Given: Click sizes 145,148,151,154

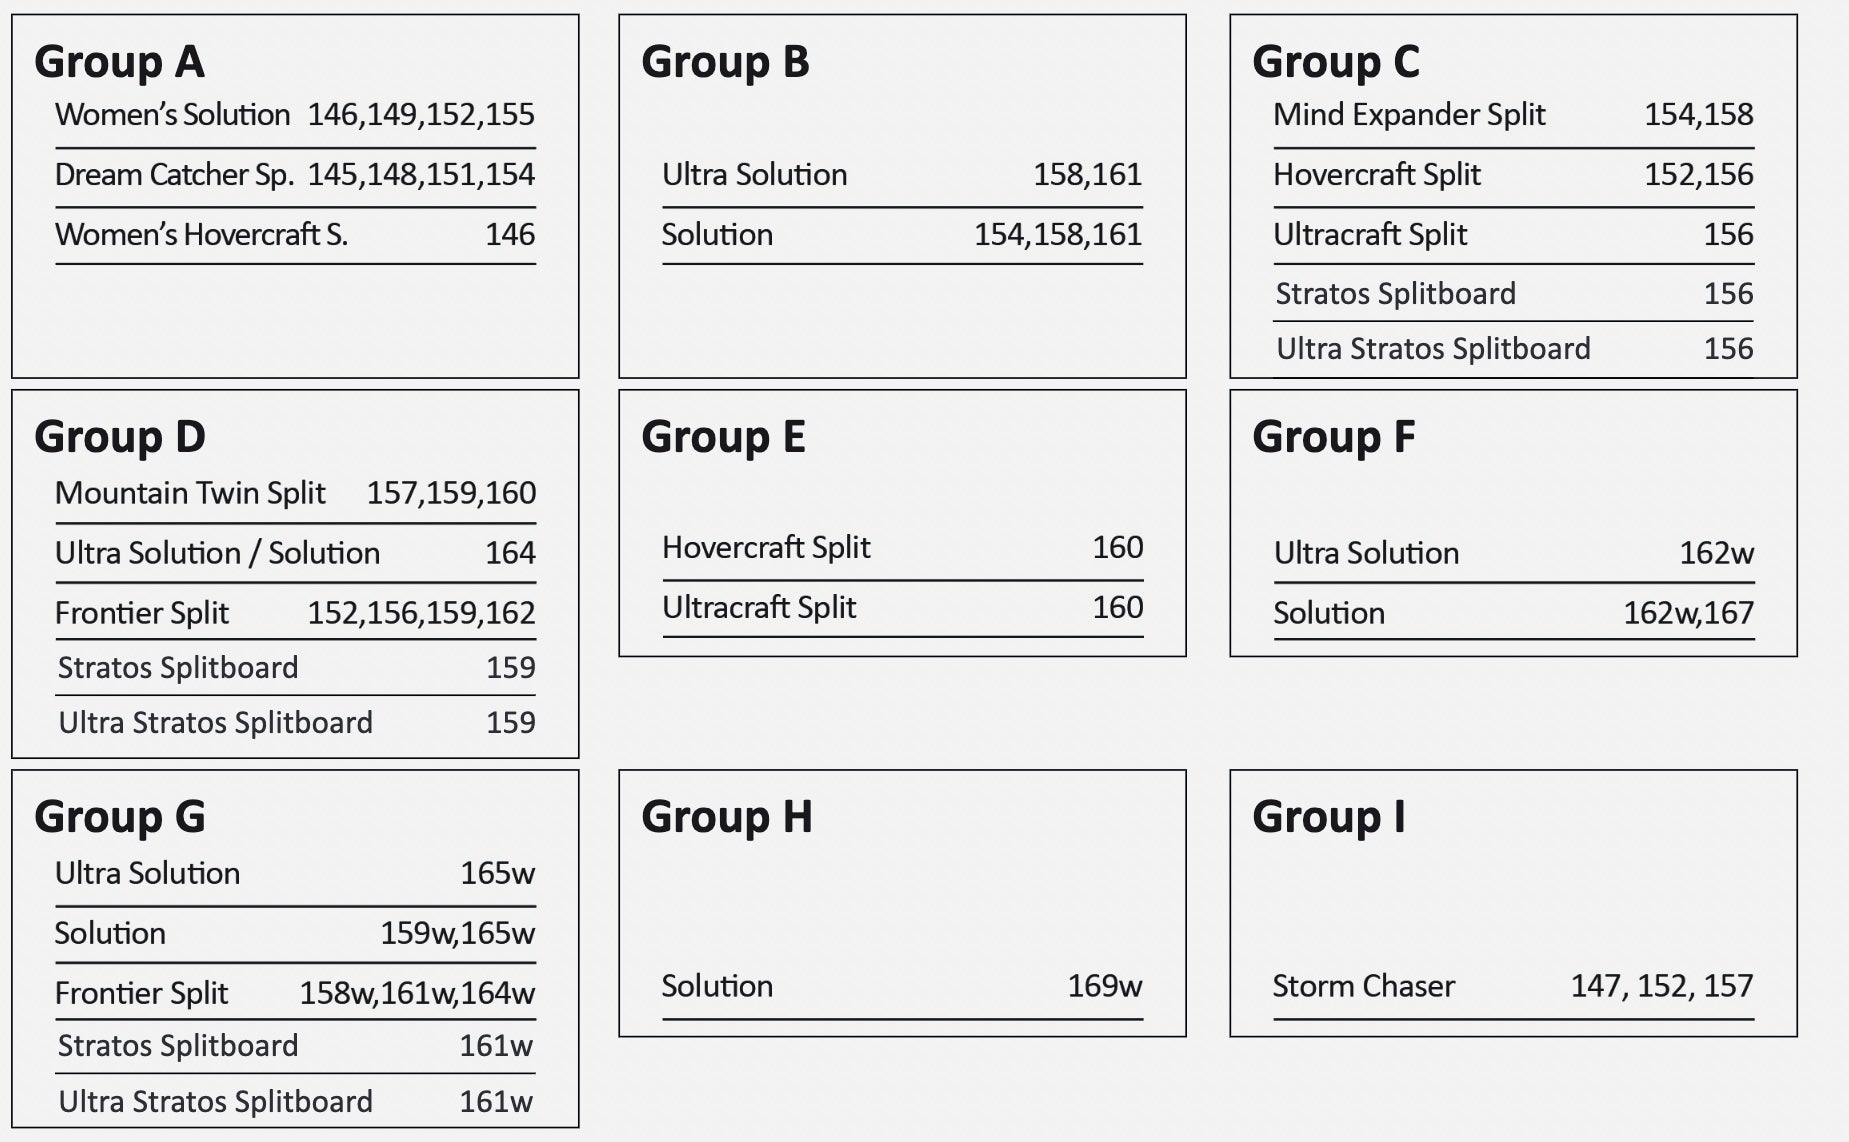Looking at the screenshot, I should click(x=421, y=175).
